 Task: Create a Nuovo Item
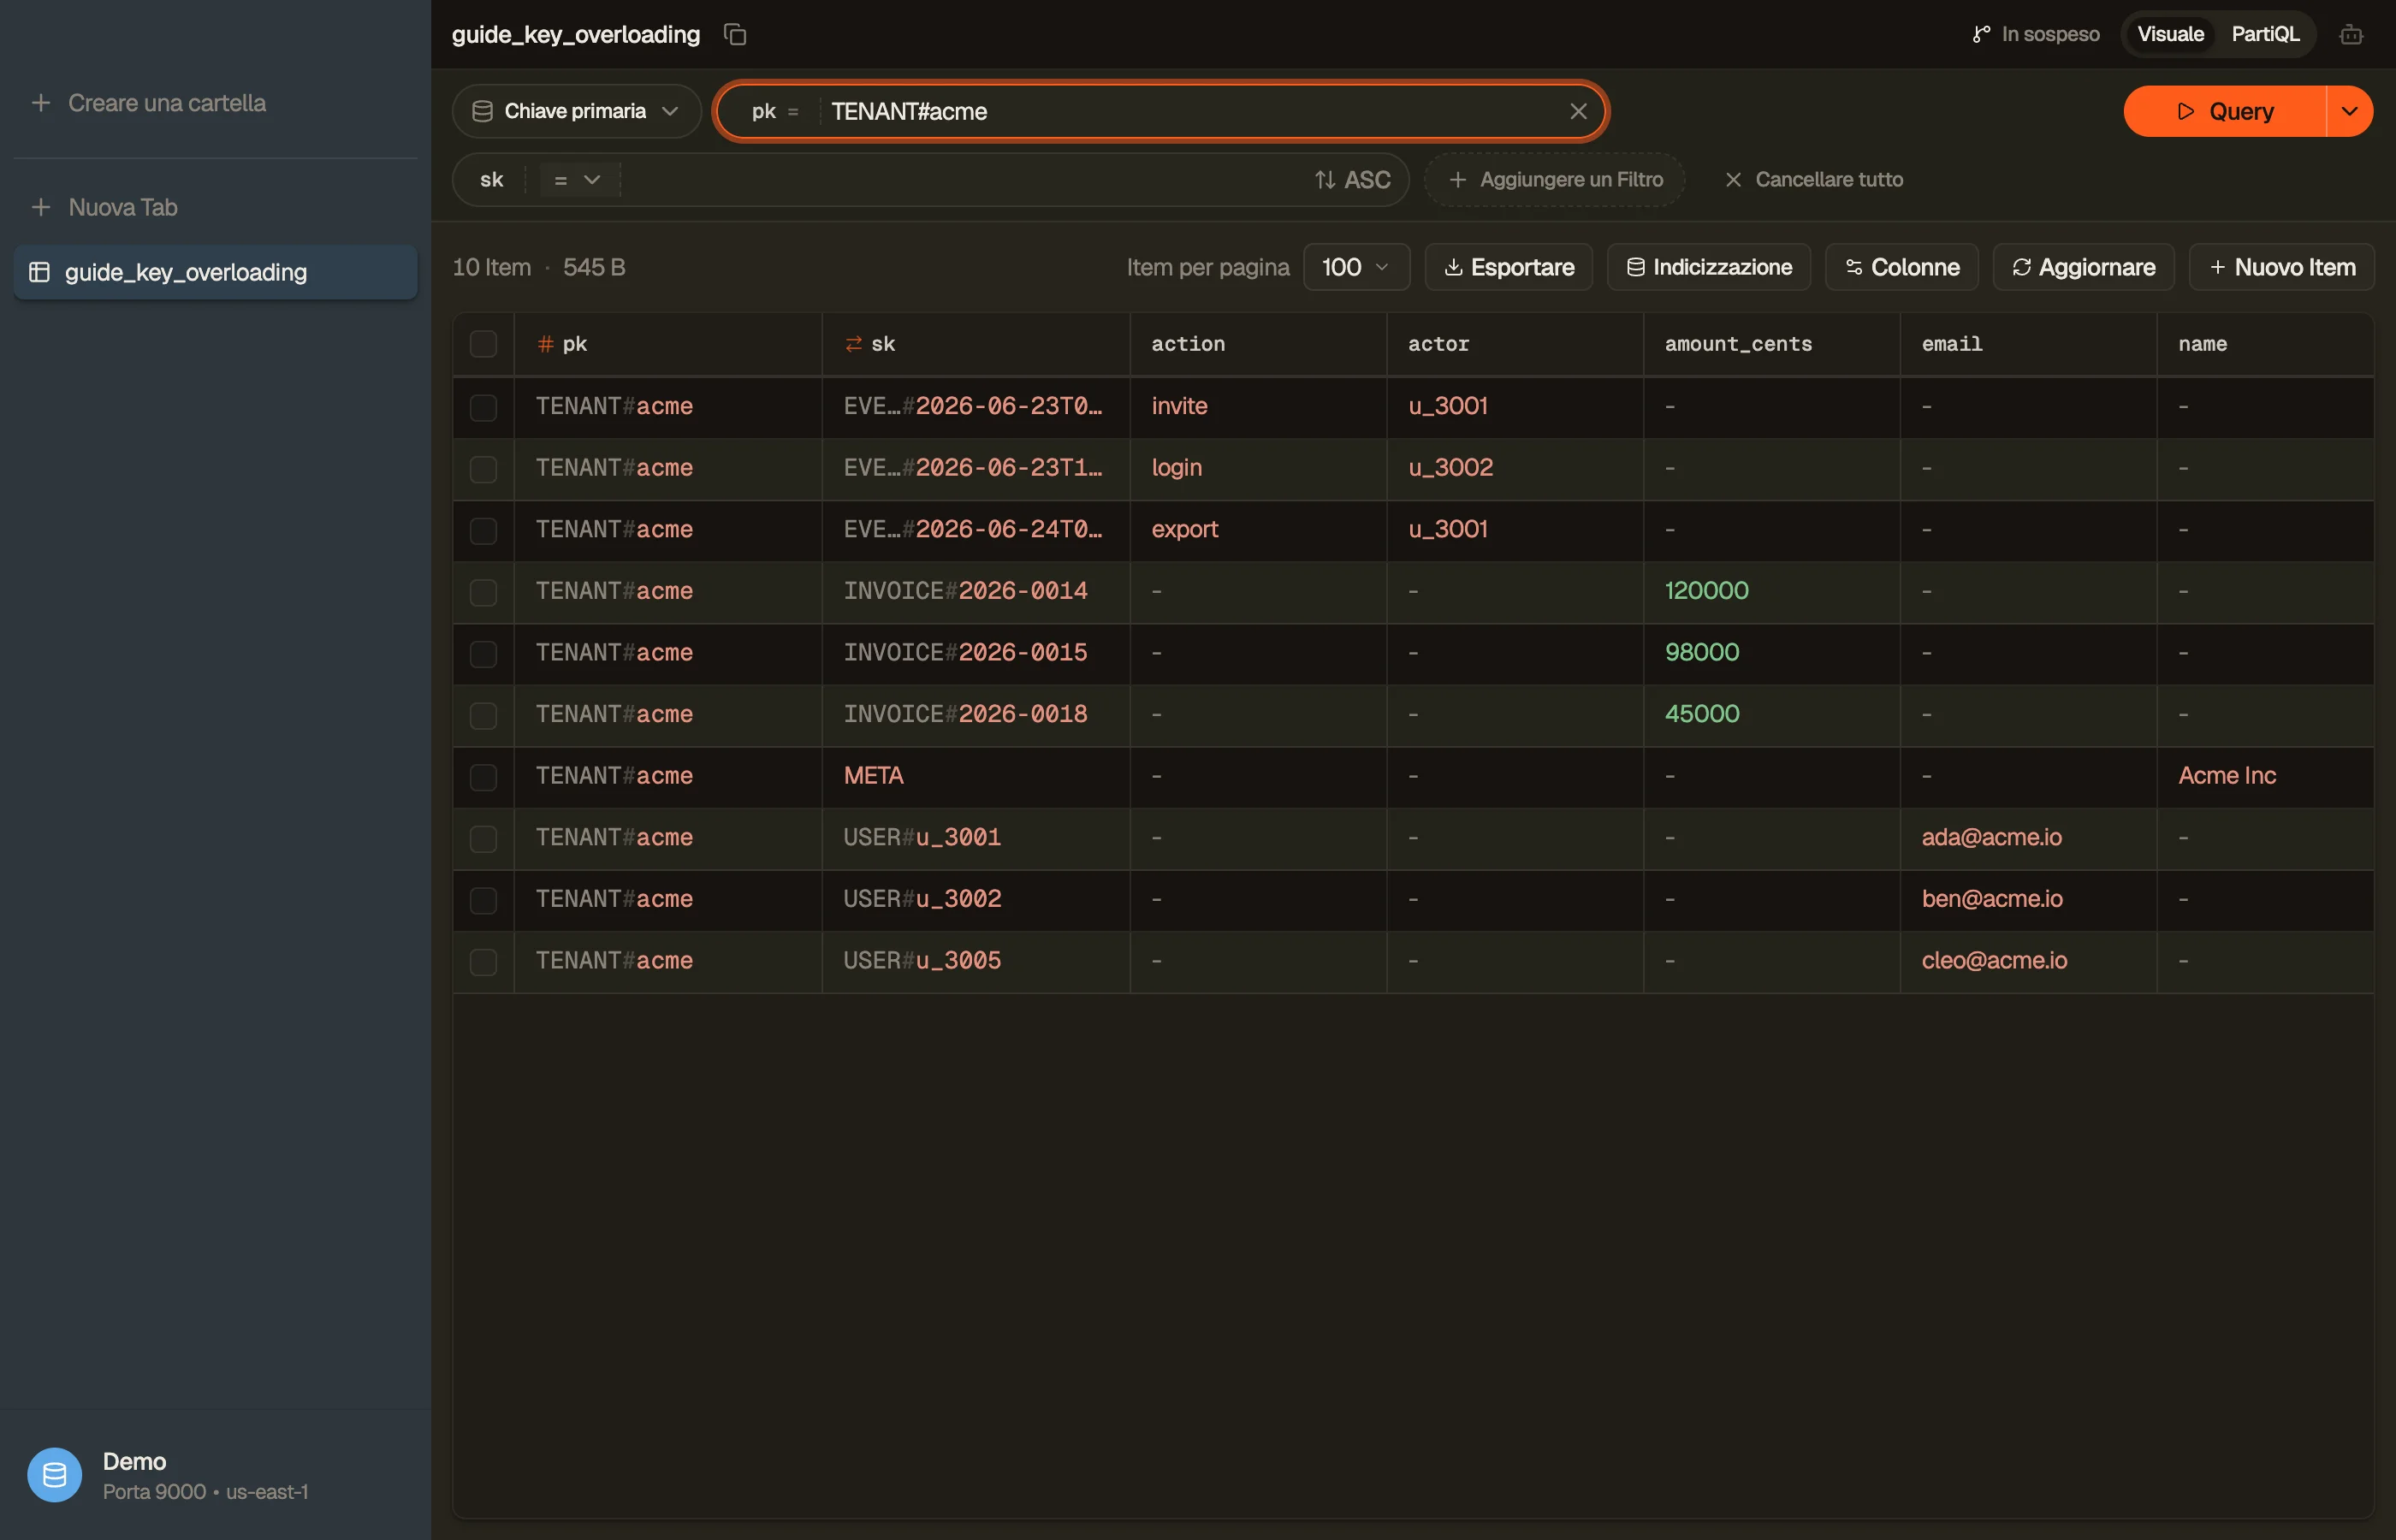pyautogui.click(x=2282, y=267)
